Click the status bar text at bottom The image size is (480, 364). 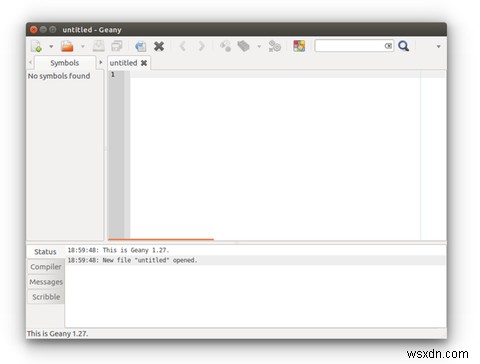tap(58, 334)
